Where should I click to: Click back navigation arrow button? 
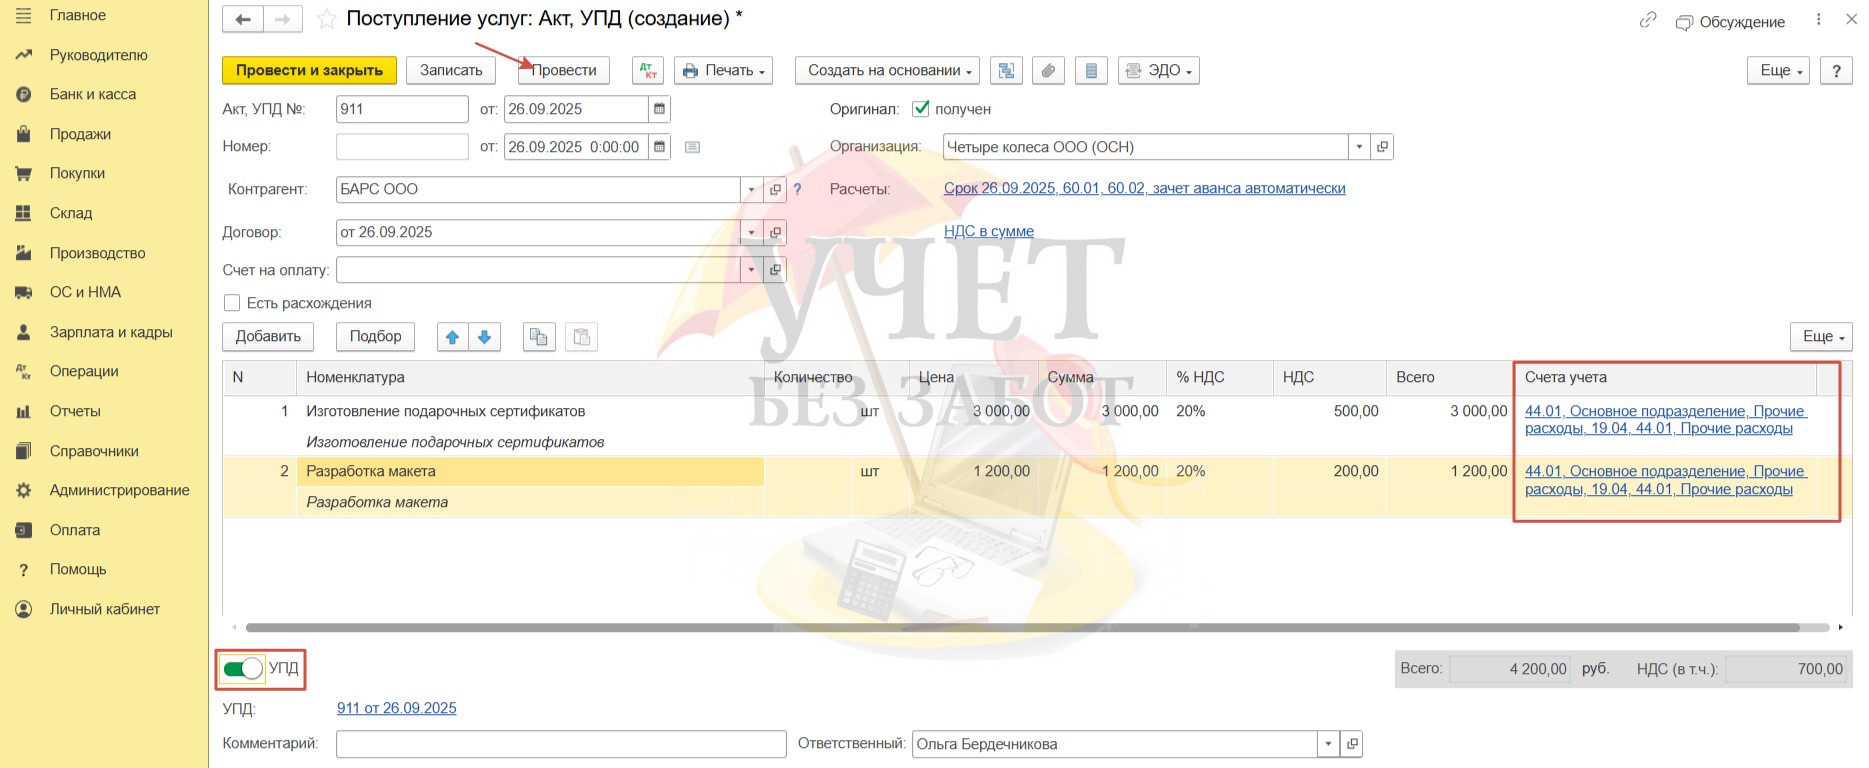pos(243,19)
